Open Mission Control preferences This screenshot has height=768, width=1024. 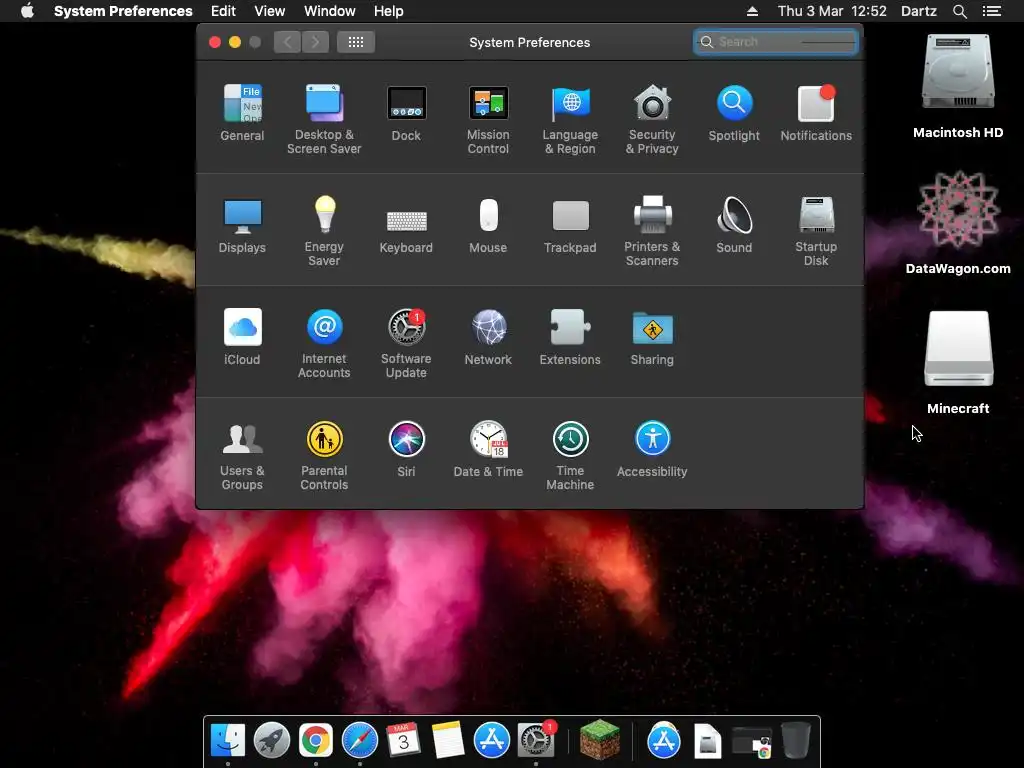pyautogui.click(x=488, y=120)
